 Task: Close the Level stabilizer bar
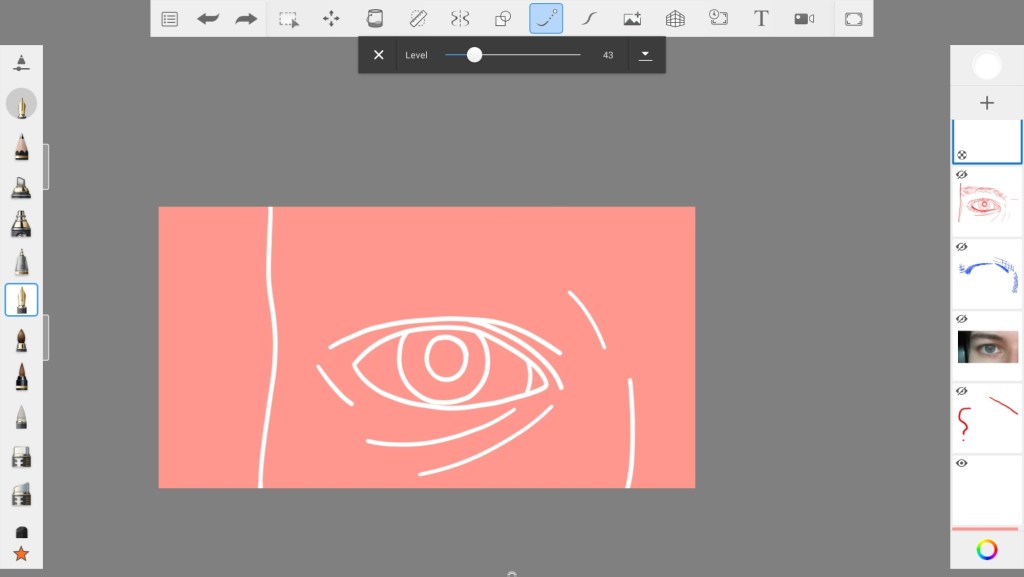379,55
